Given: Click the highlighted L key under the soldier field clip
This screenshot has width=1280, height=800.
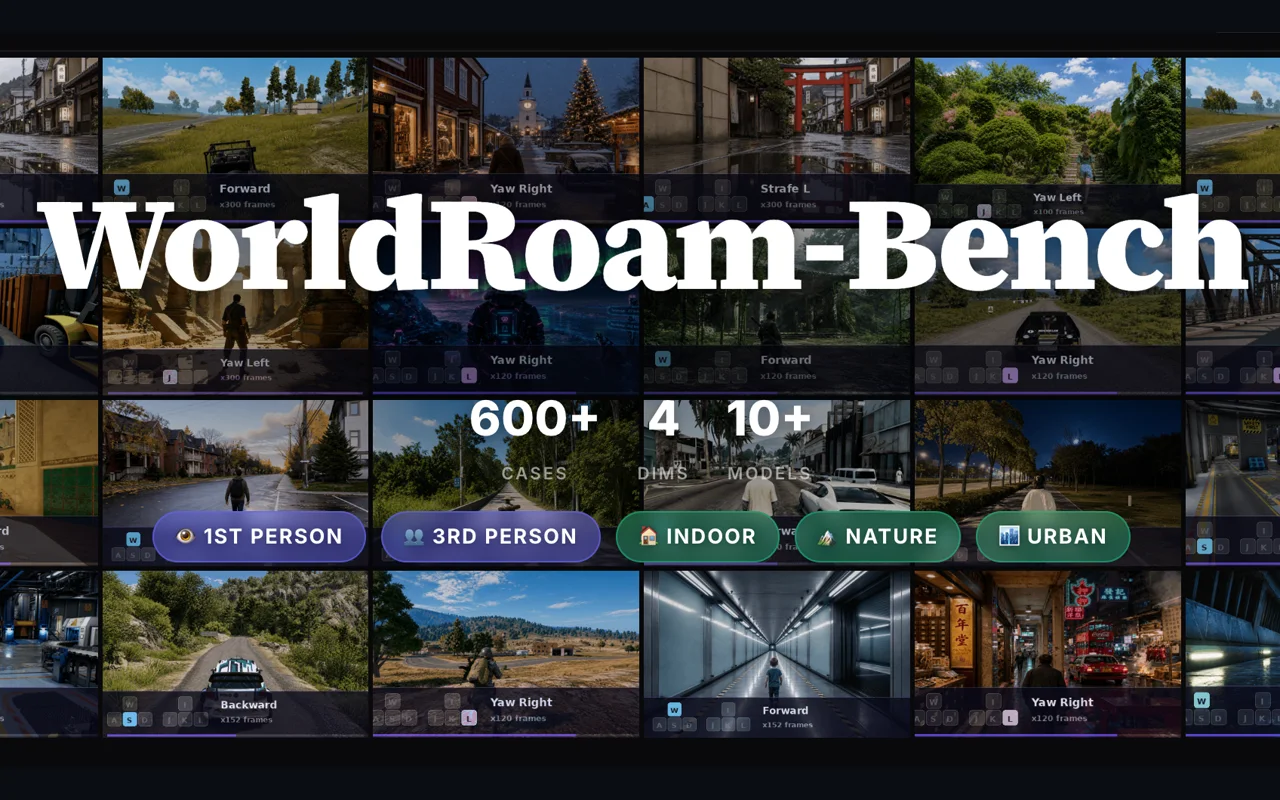Looking at the screenshot, I should pyautogui.click(x=469, y=717).
